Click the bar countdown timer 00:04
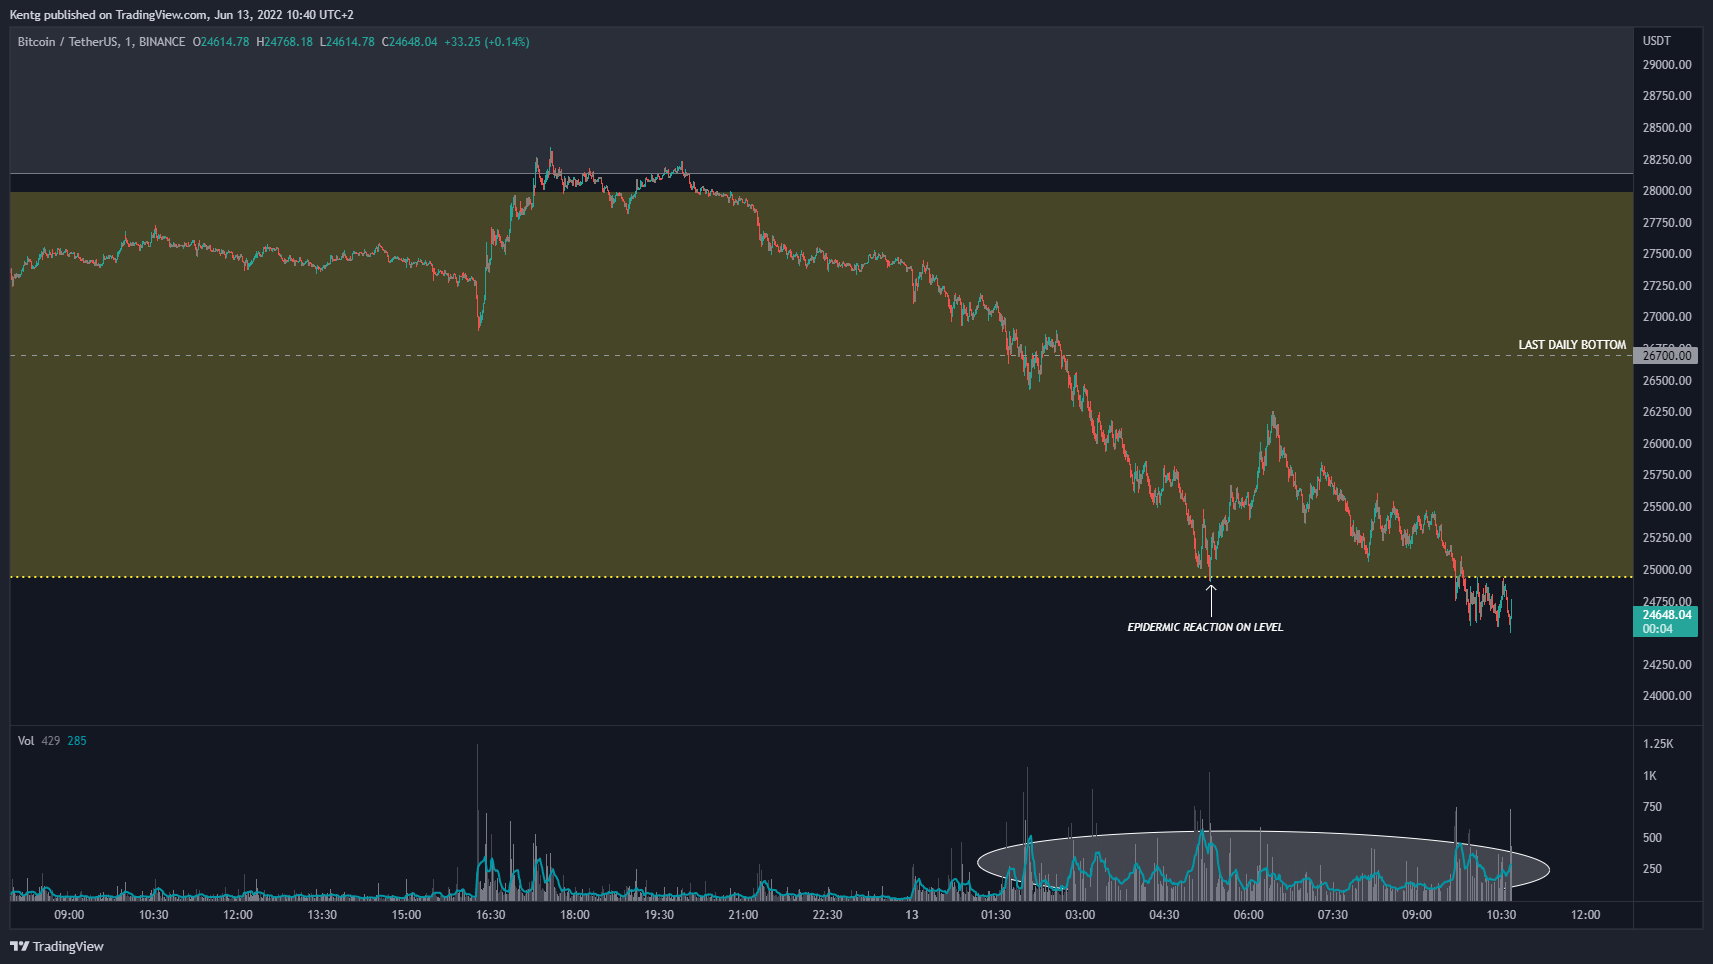Viewport: 1713px width, 964px height. click(x=1657, y=629)
